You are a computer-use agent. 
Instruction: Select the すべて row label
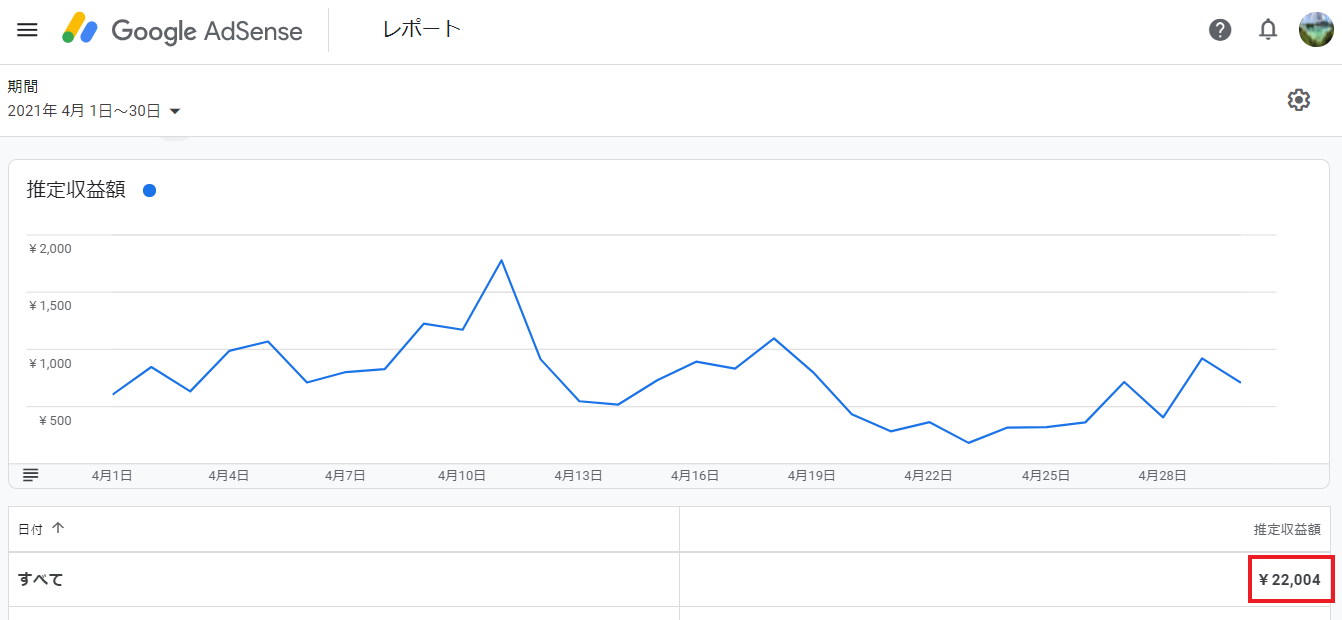click(x=41, y=579)
